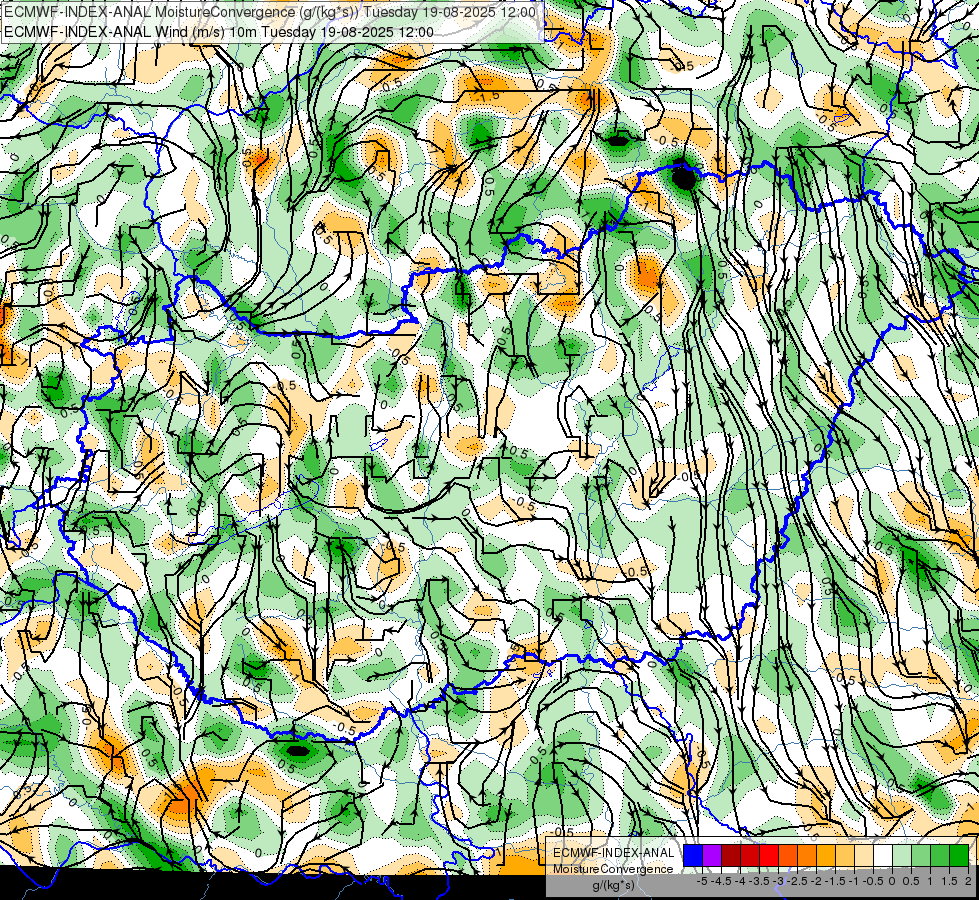This screenshot has height=900, width=979.
Task: Click the purple legend swatch between -5 and -4.5
Action: click(x=712, y=856)
